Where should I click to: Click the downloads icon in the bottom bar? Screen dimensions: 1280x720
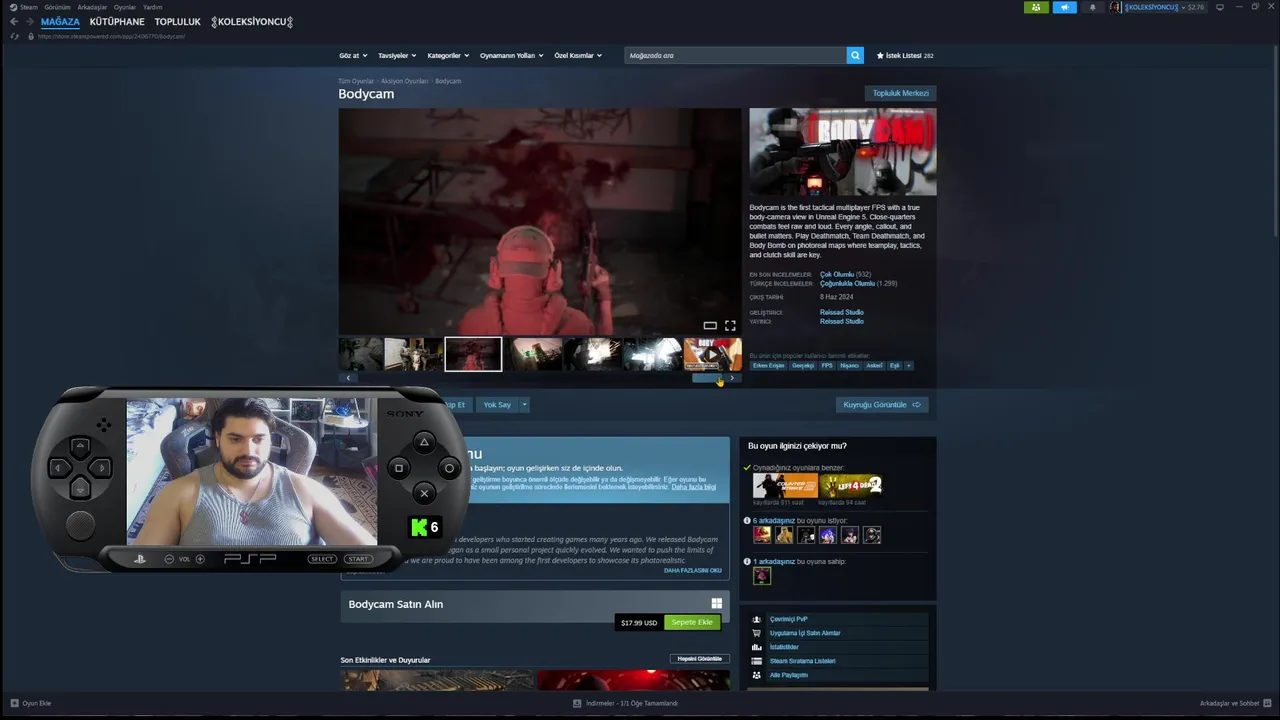577,703
